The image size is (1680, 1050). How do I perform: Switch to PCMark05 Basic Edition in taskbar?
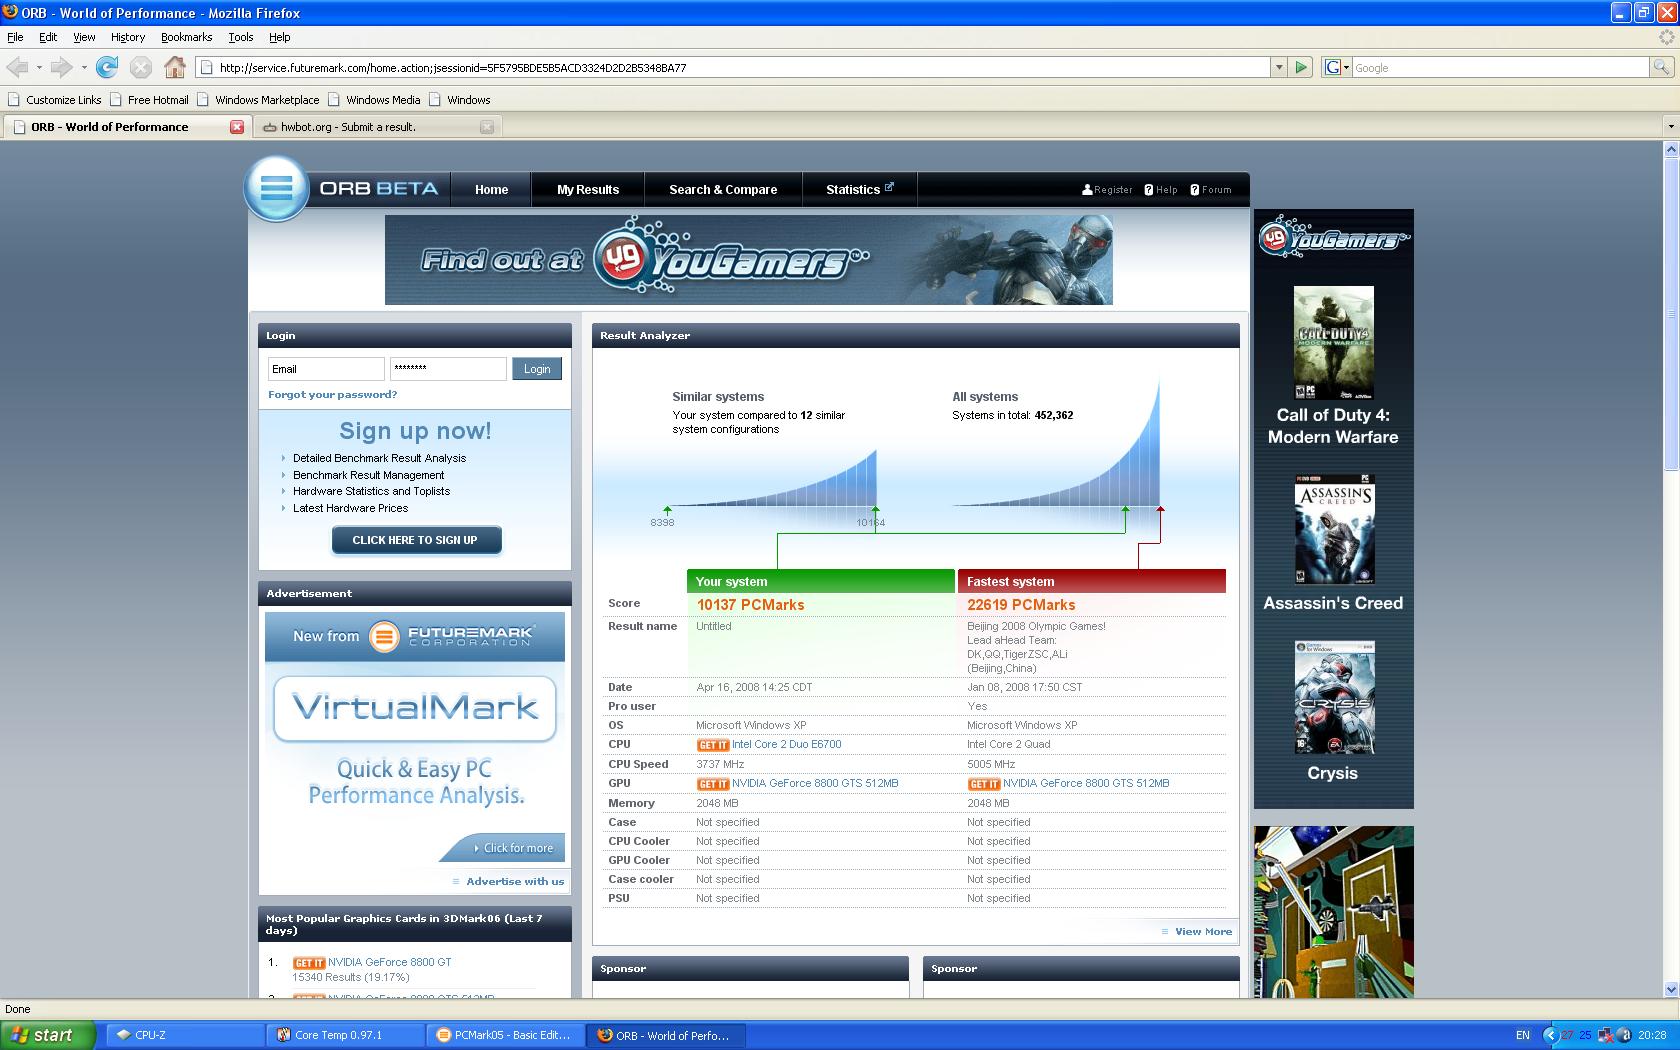pyautogui.click(x=507, y=1035)
